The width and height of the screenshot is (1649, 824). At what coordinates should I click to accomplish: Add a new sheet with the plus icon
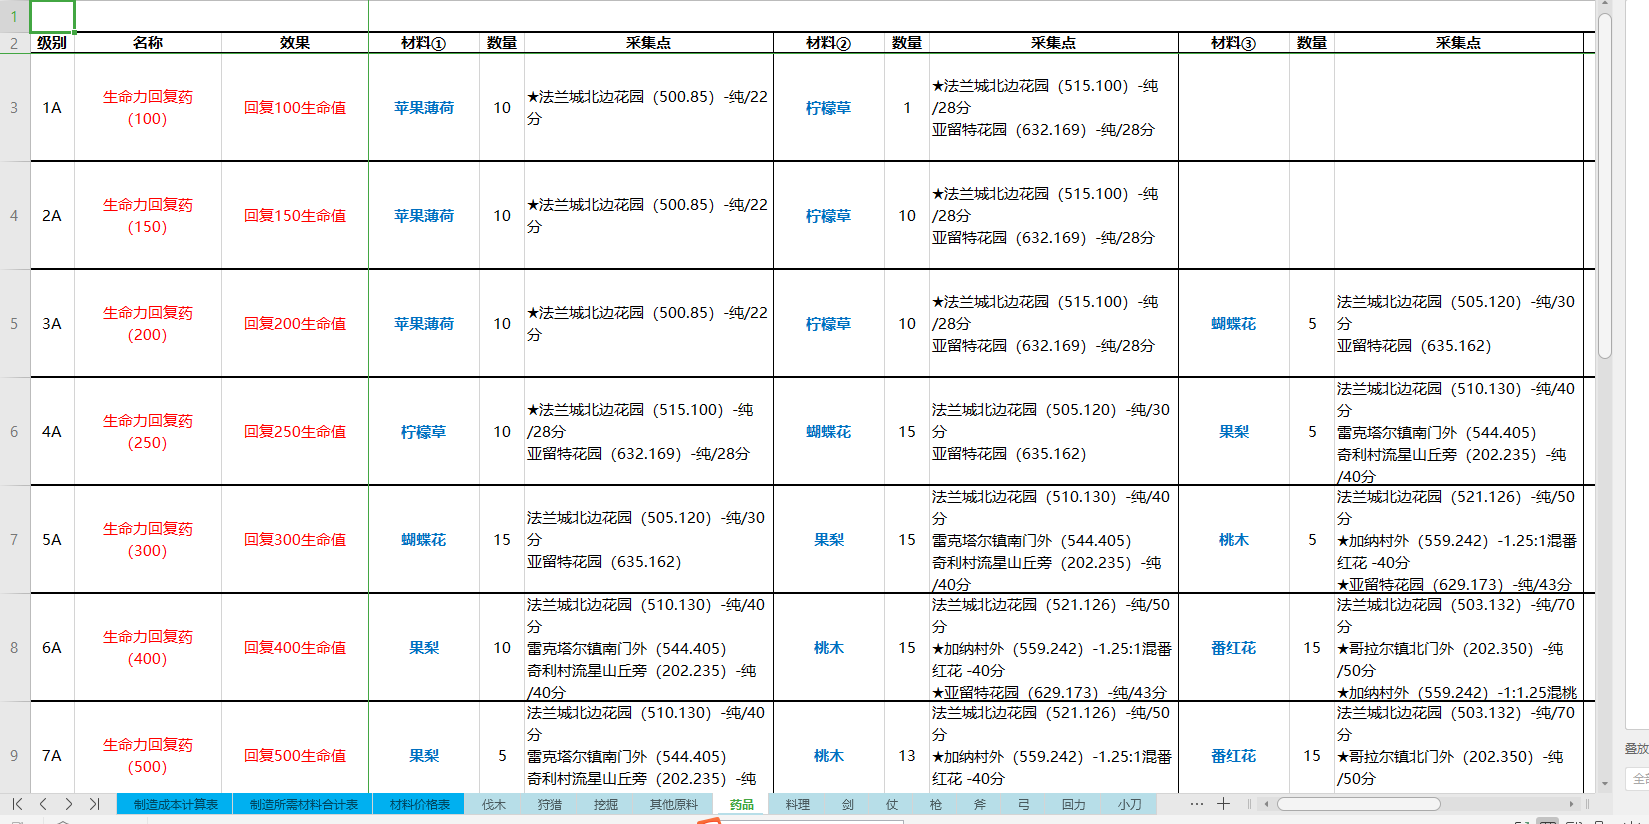pos(1223,804)
